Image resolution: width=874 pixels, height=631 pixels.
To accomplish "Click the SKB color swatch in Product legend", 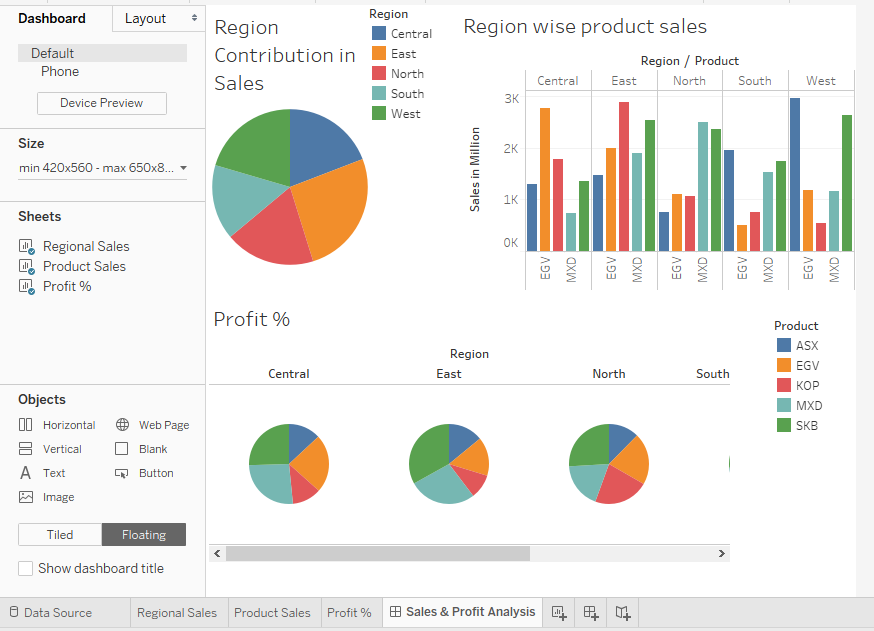I will click(784, 425).
